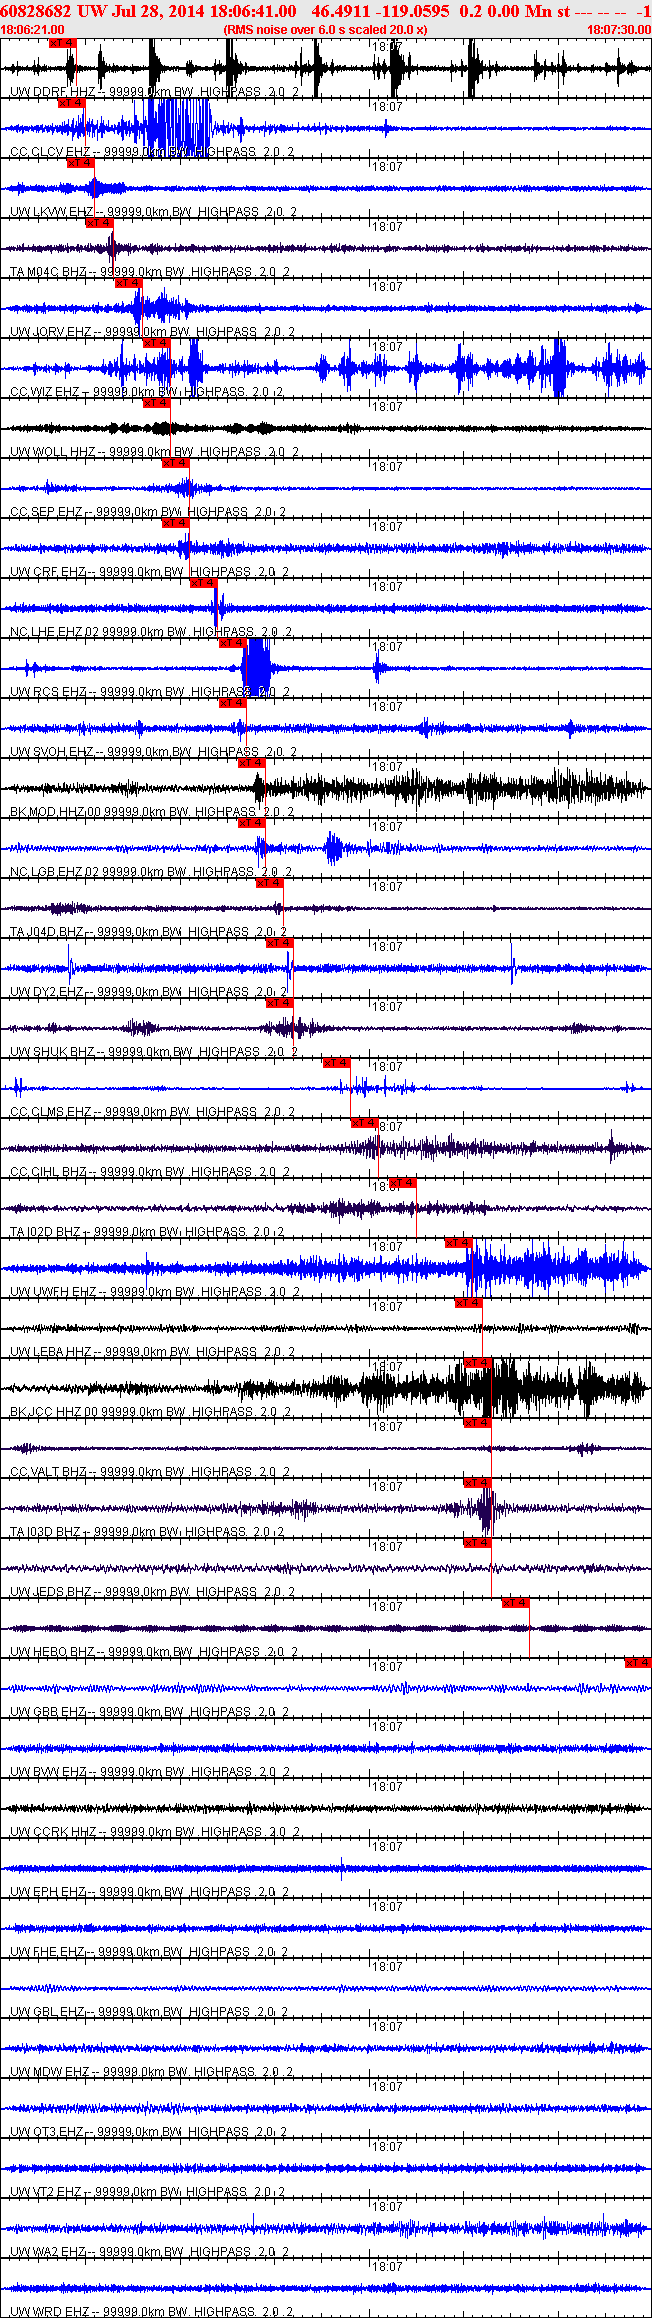This screenshot has height=2318, width=652.
Task: Select the red pick flag above the CLCV trace
Action: [71, 103]
